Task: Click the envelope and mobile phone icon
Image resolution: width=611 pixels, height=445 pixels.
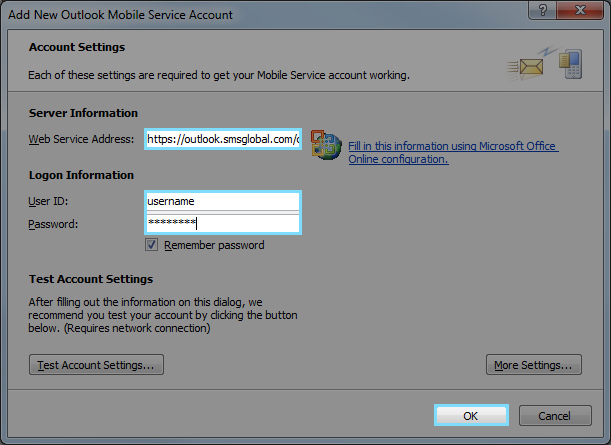Action: point(544,62)
